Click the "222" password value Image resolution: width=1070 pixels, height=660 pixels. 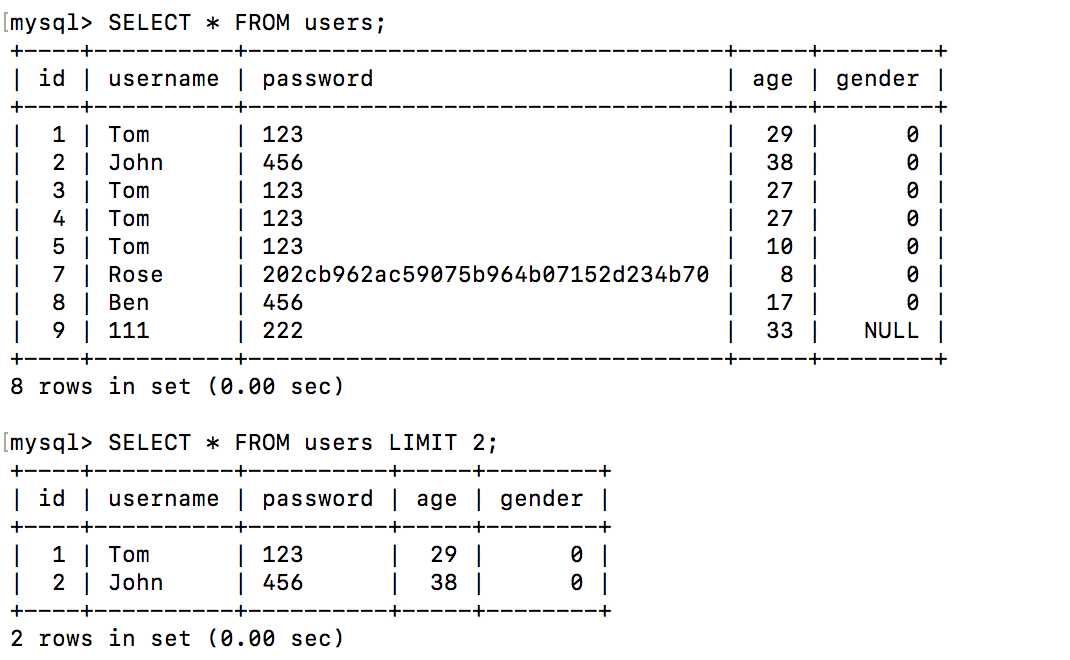point(282,331)
